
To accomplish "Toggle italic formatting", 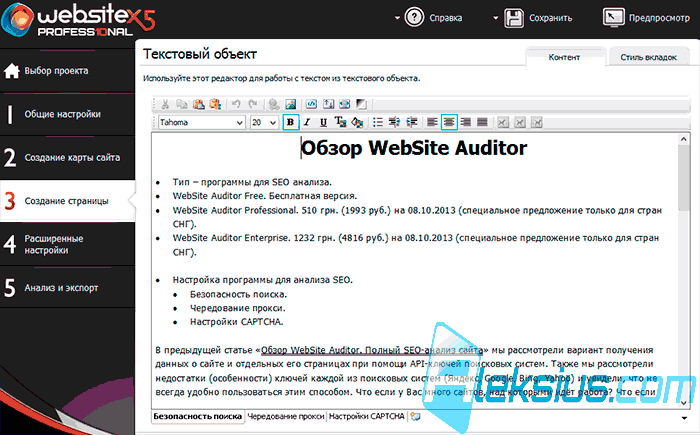I will click(x=307, y=122).
